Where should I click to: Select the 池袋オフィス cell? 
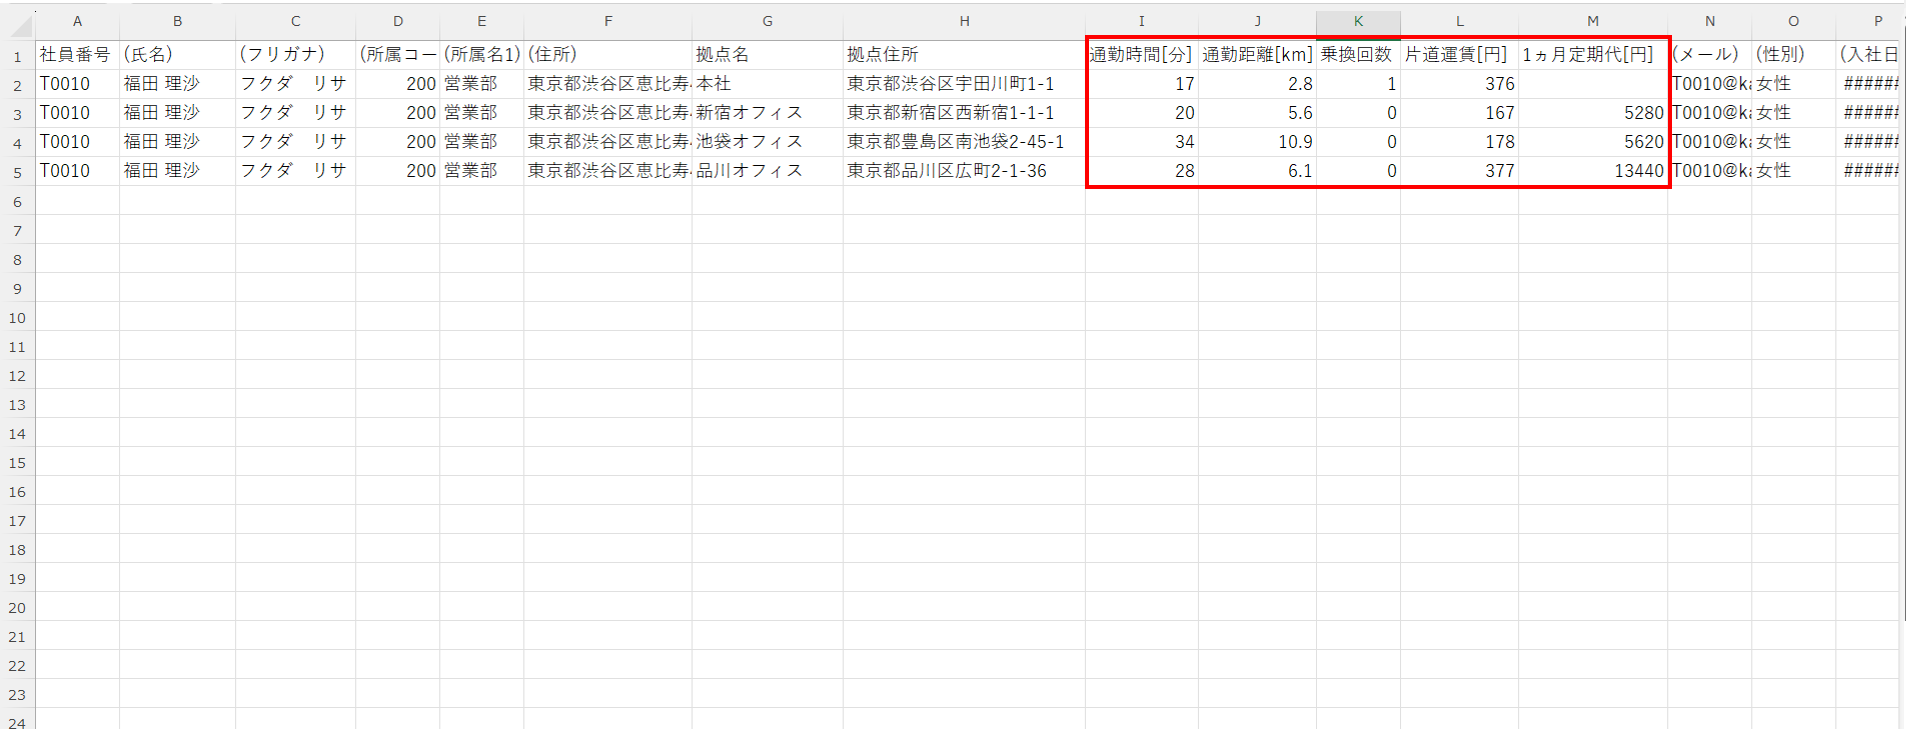(x=766, y=142)
